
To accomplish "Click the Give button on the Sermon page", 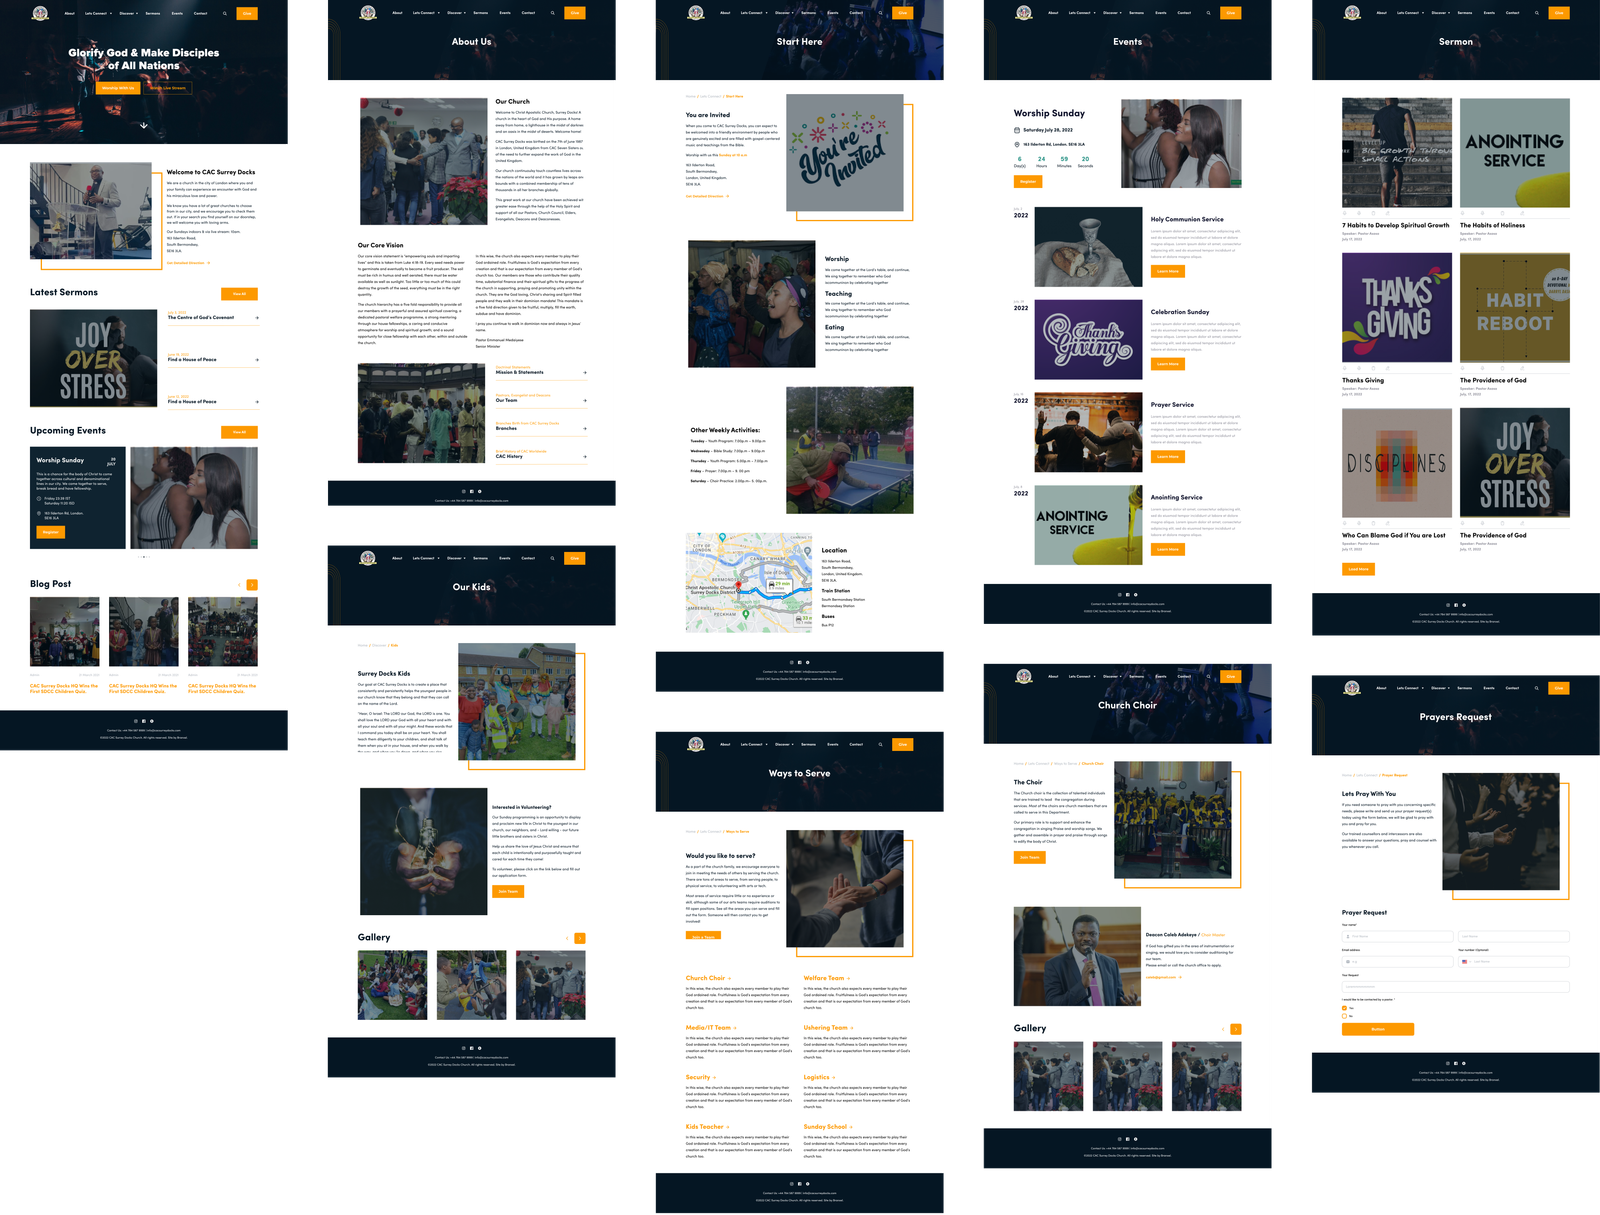I will coord(1559,13).
